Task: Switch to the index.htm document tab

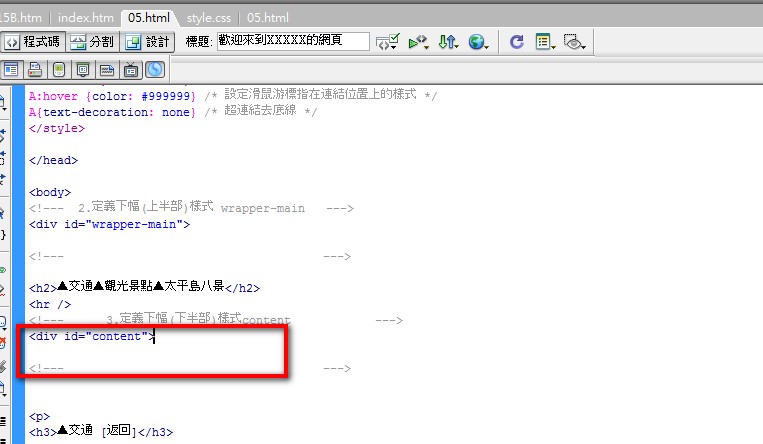Action: pyautogui.click(x=85, y=17)
